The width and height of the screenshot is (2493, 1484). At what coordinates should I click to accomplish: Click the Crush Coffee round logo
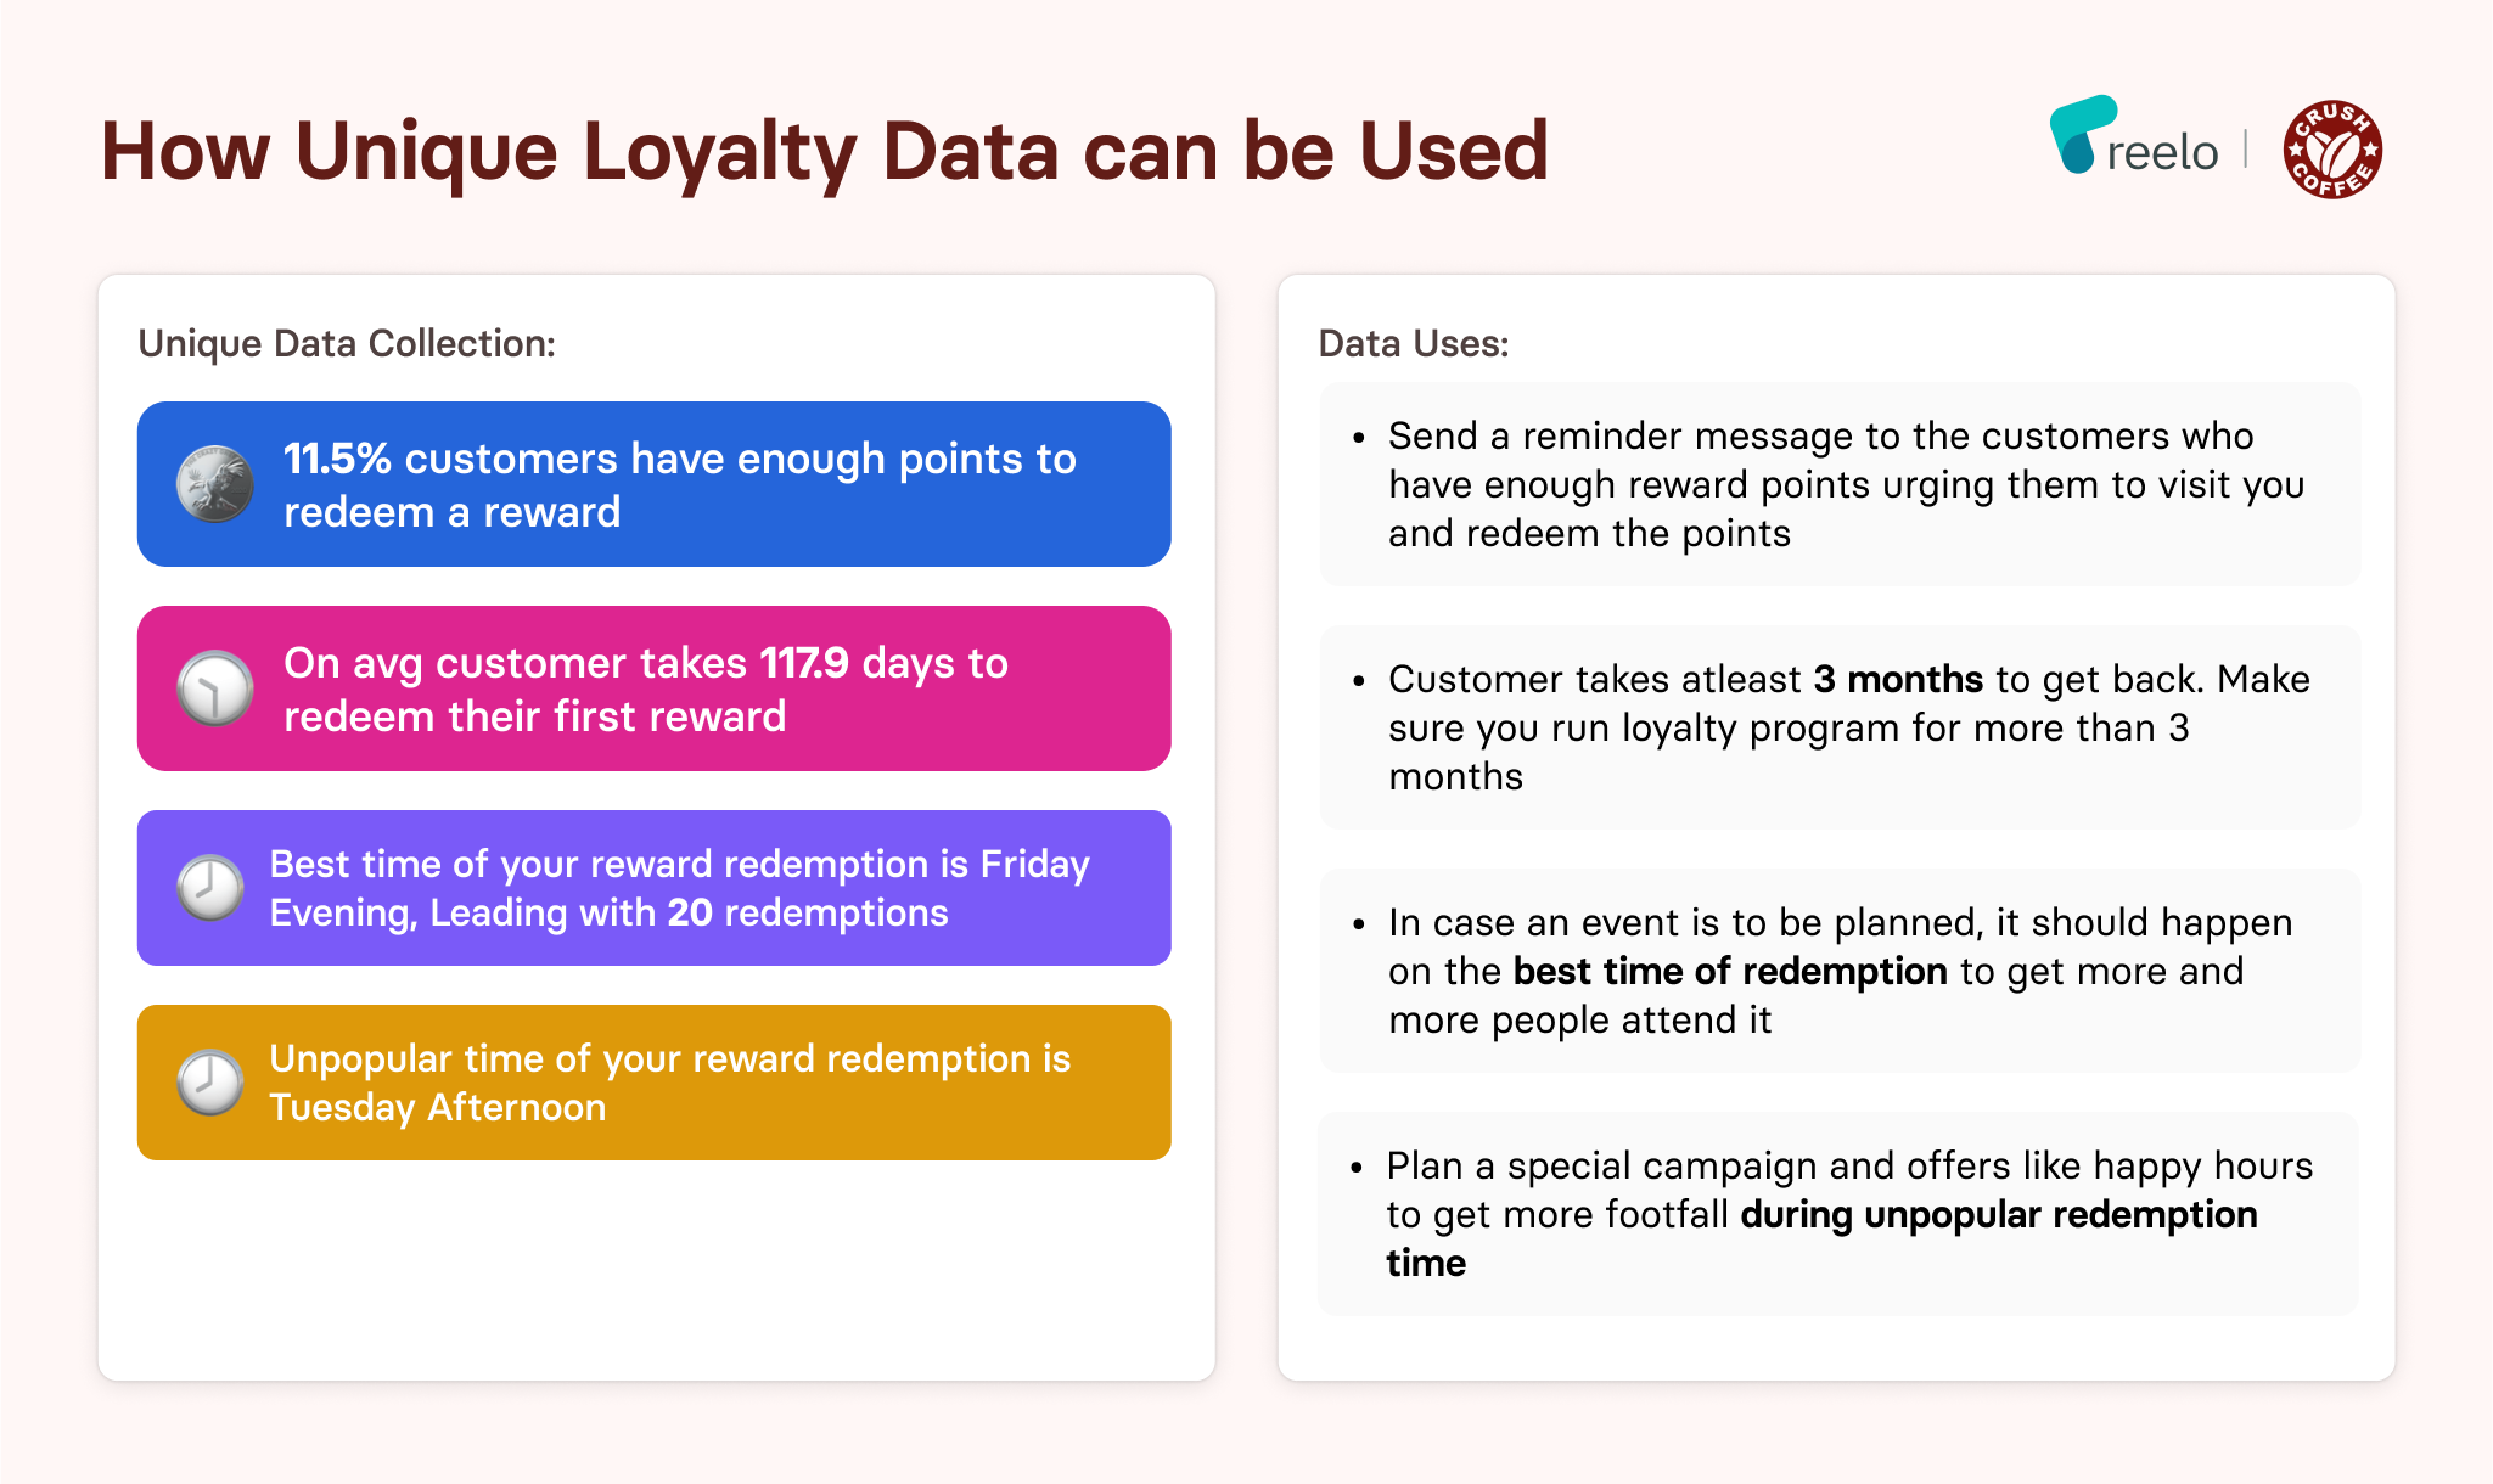pos(2332,149)
